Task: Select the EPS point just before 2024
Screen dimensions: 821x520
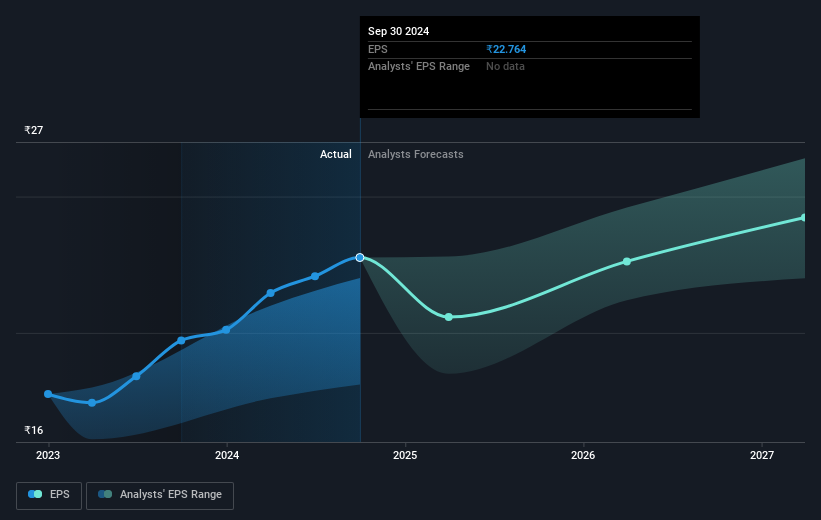Action: point(181,340)
